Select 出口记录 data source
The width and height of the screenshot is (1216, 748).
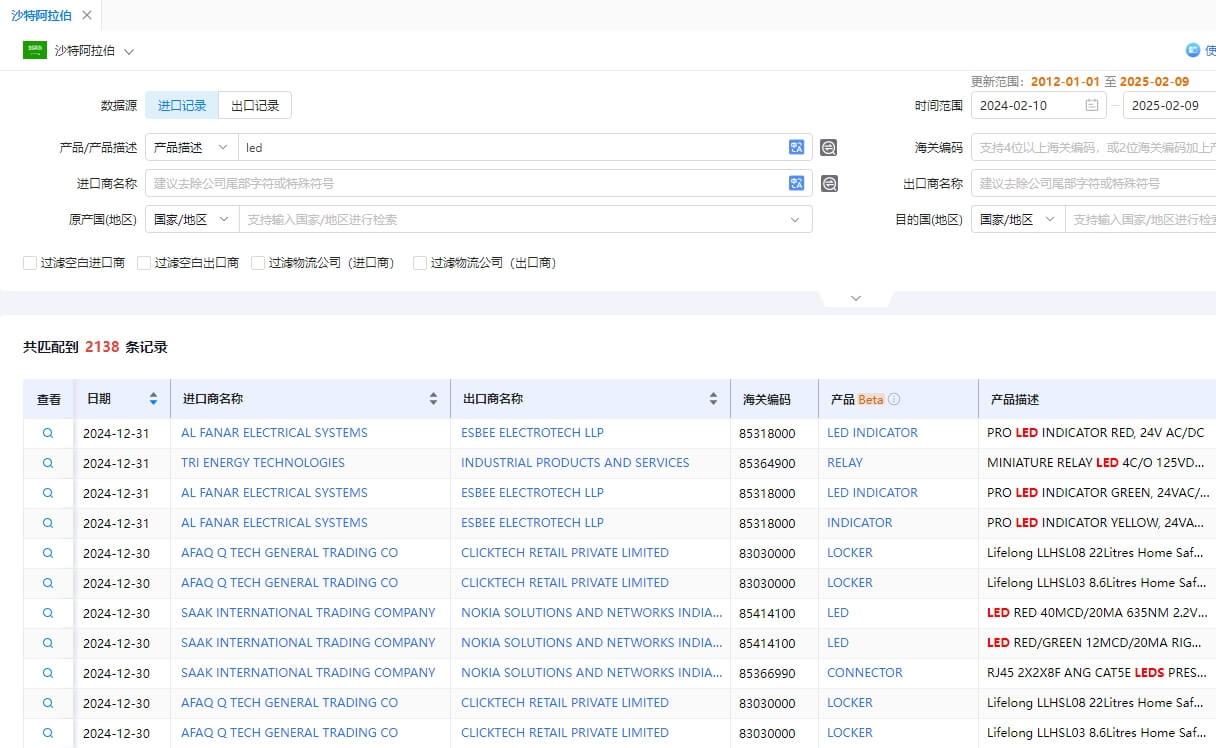pyautogui.click(x=255, y=105)
